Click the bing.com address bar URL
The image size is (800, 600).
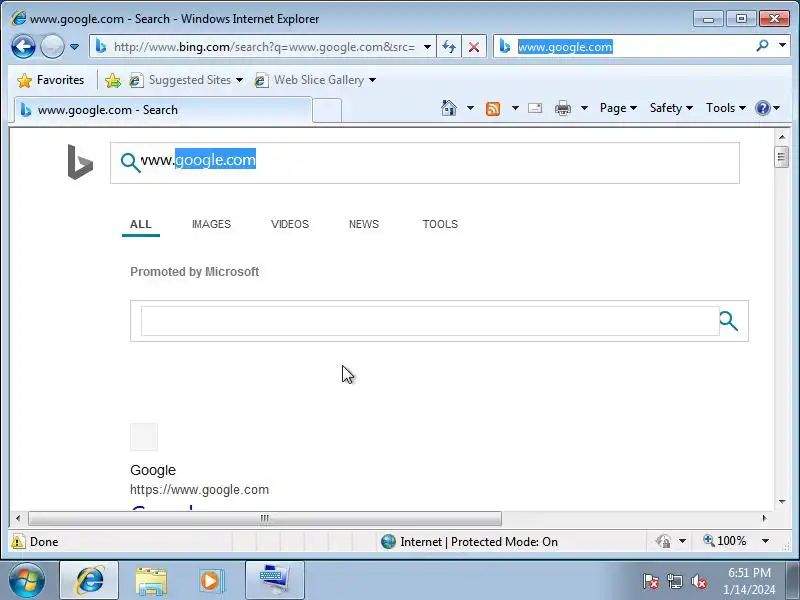(264, 47)
